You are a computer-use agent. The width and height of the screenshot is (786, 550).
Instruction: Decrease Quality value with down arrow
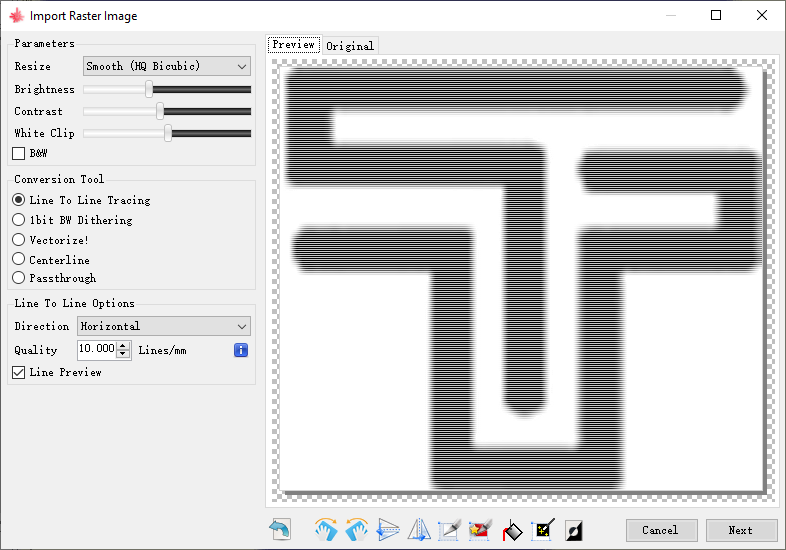pyautogui.click(x=123, y=354)
